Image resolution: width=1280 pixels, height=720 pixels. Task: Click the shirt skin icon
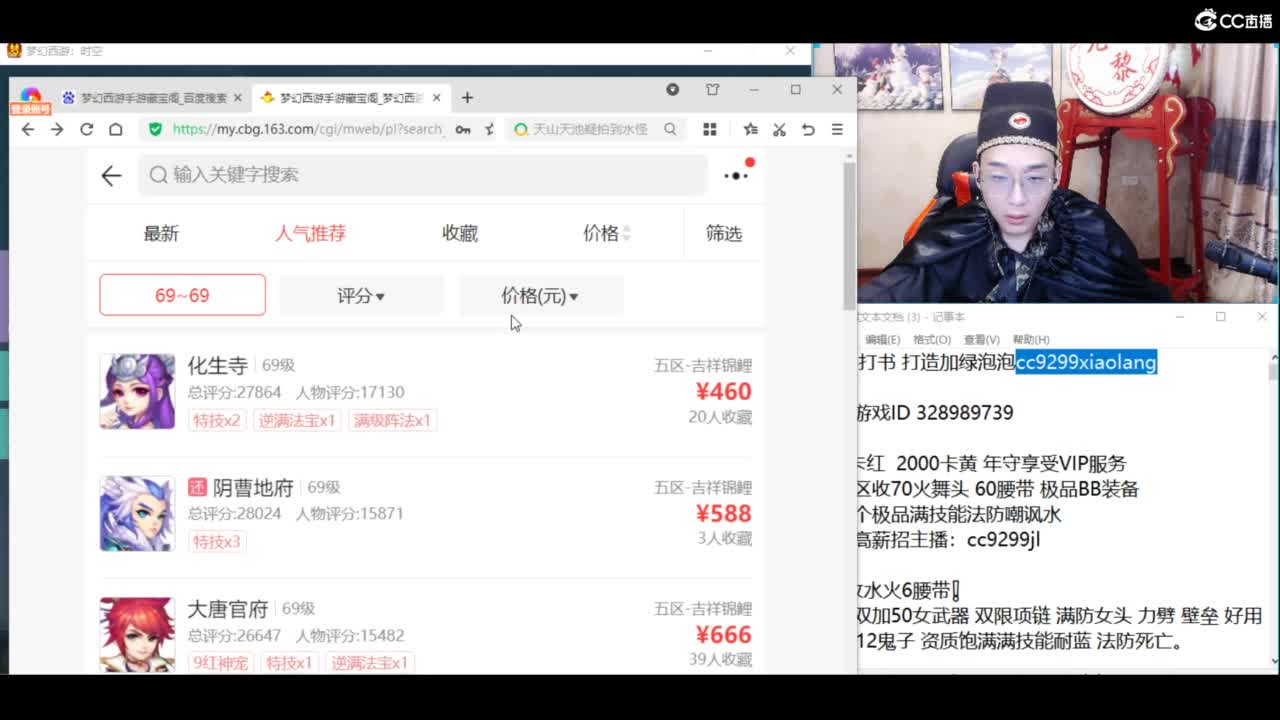[x=713, y=89]
